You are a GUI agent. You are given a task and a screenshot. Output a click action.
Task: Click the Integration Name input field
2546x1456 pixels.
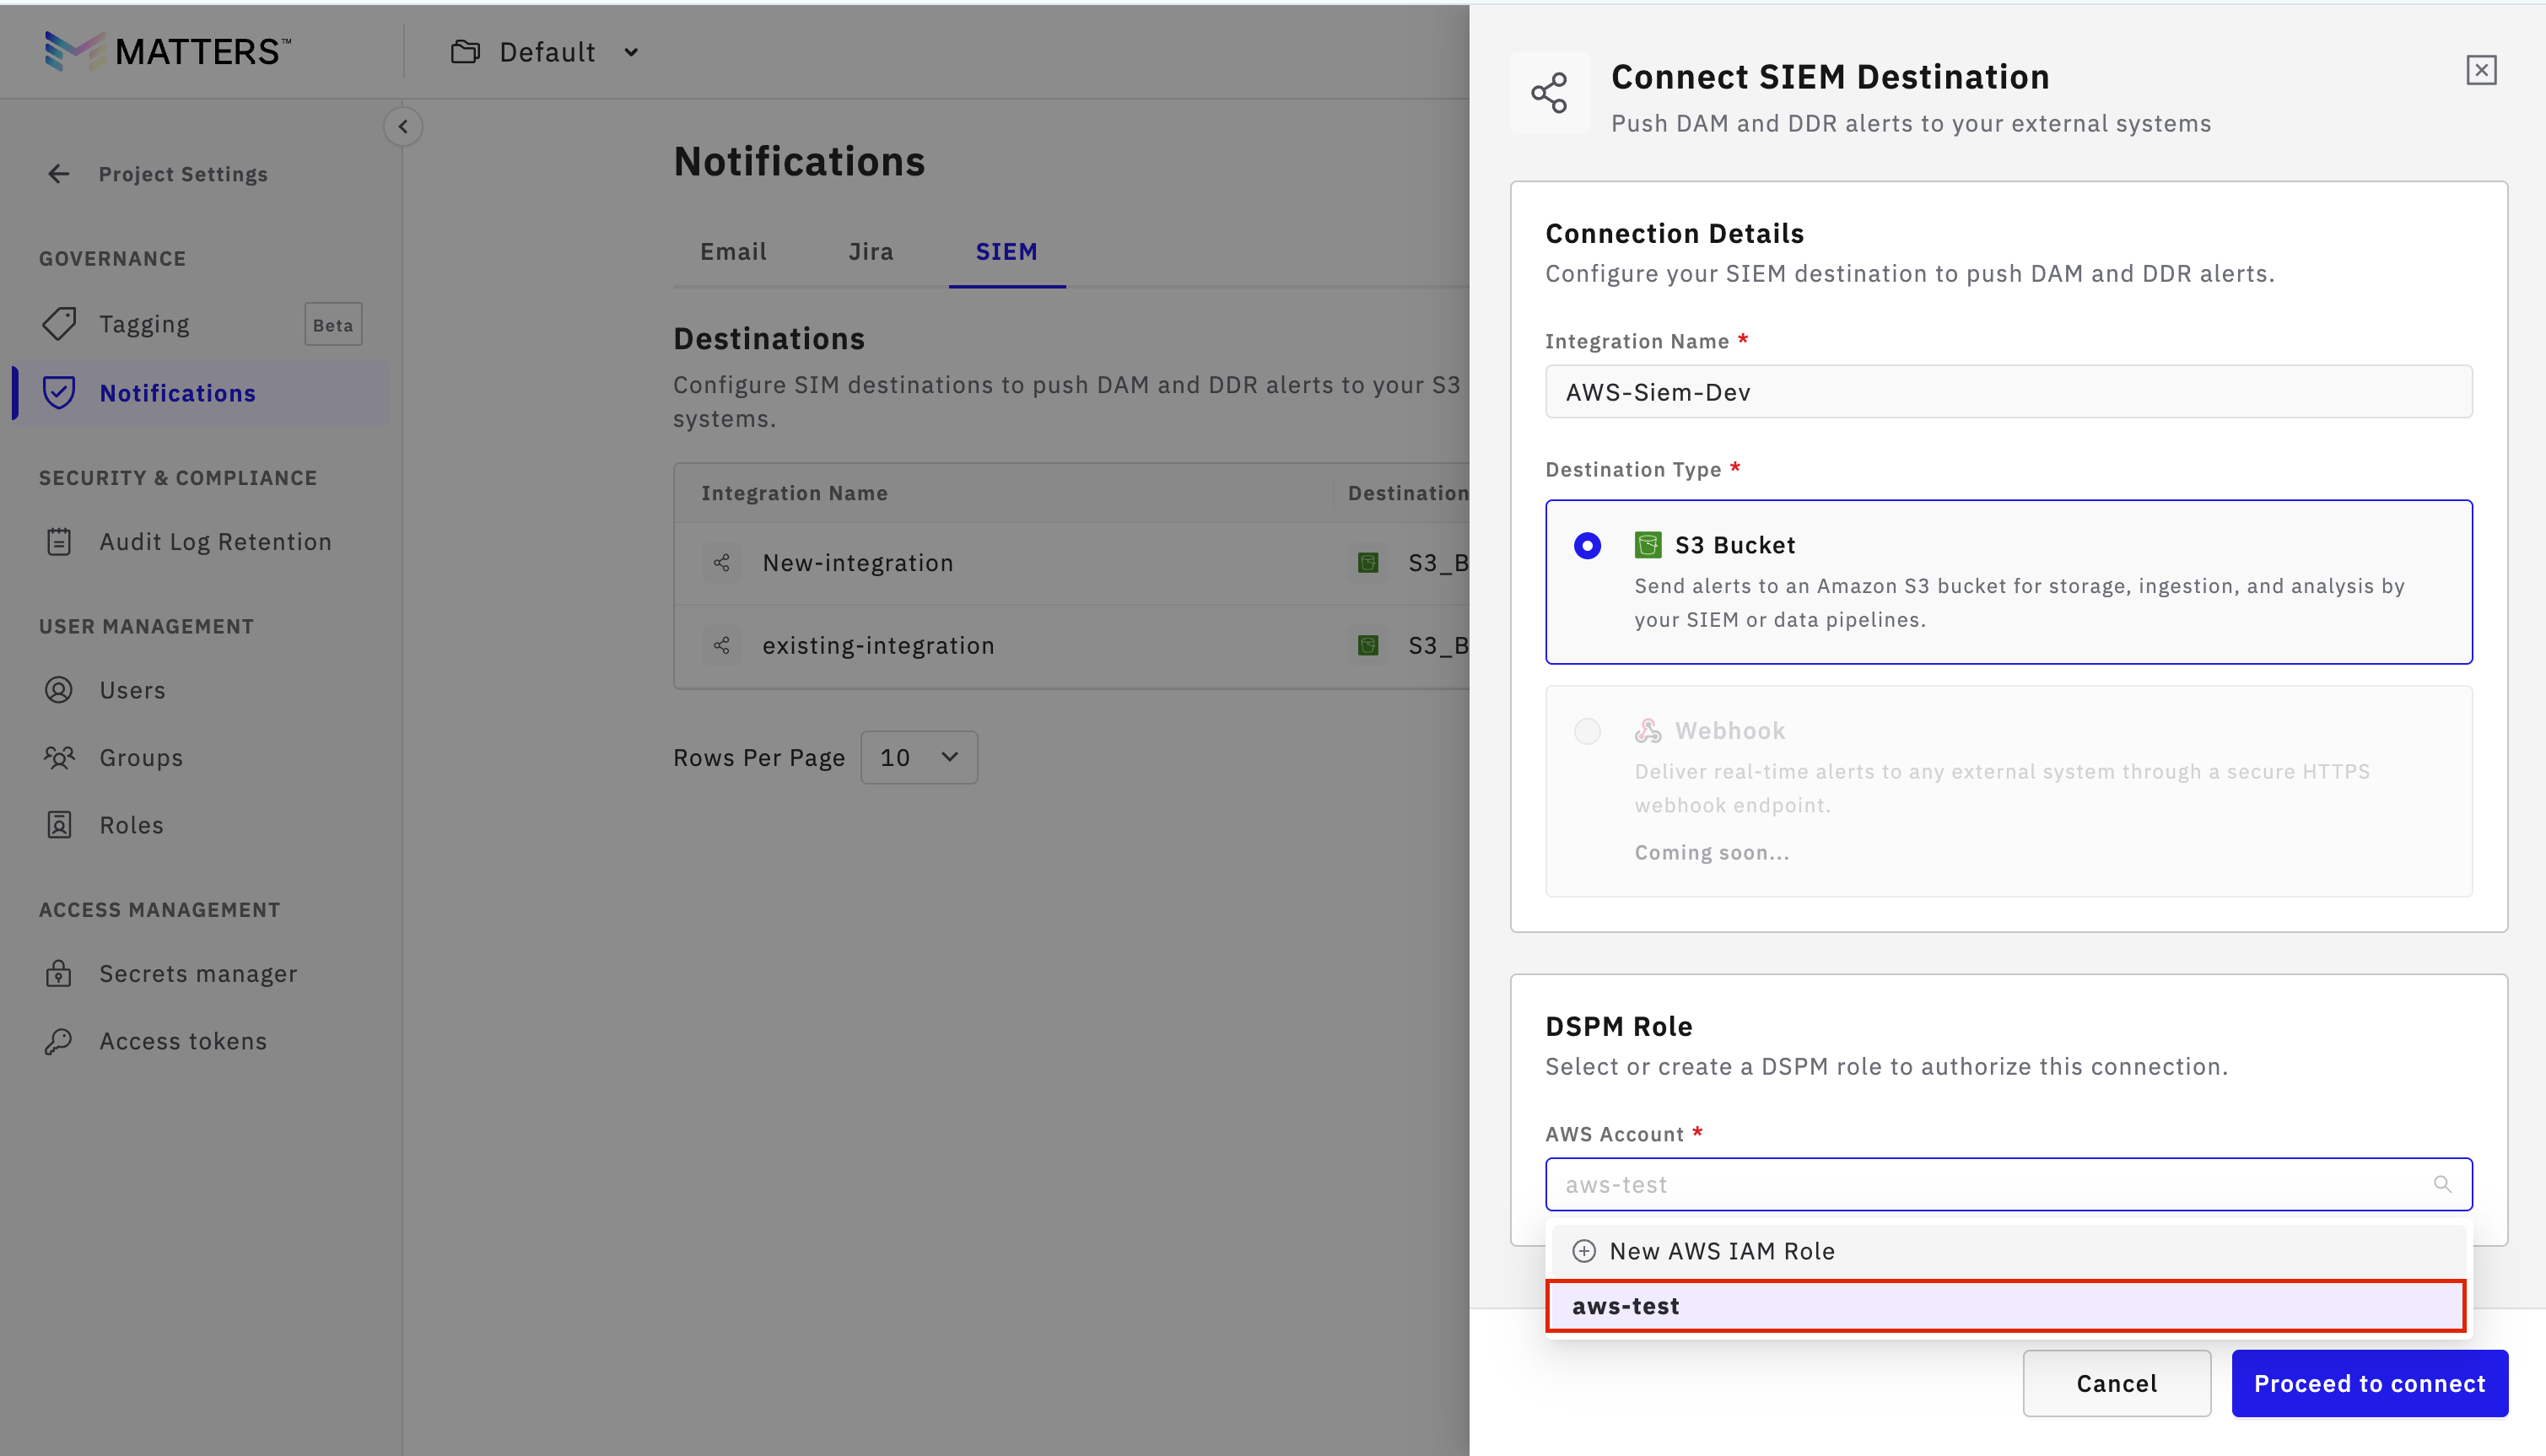point(2008,392)
